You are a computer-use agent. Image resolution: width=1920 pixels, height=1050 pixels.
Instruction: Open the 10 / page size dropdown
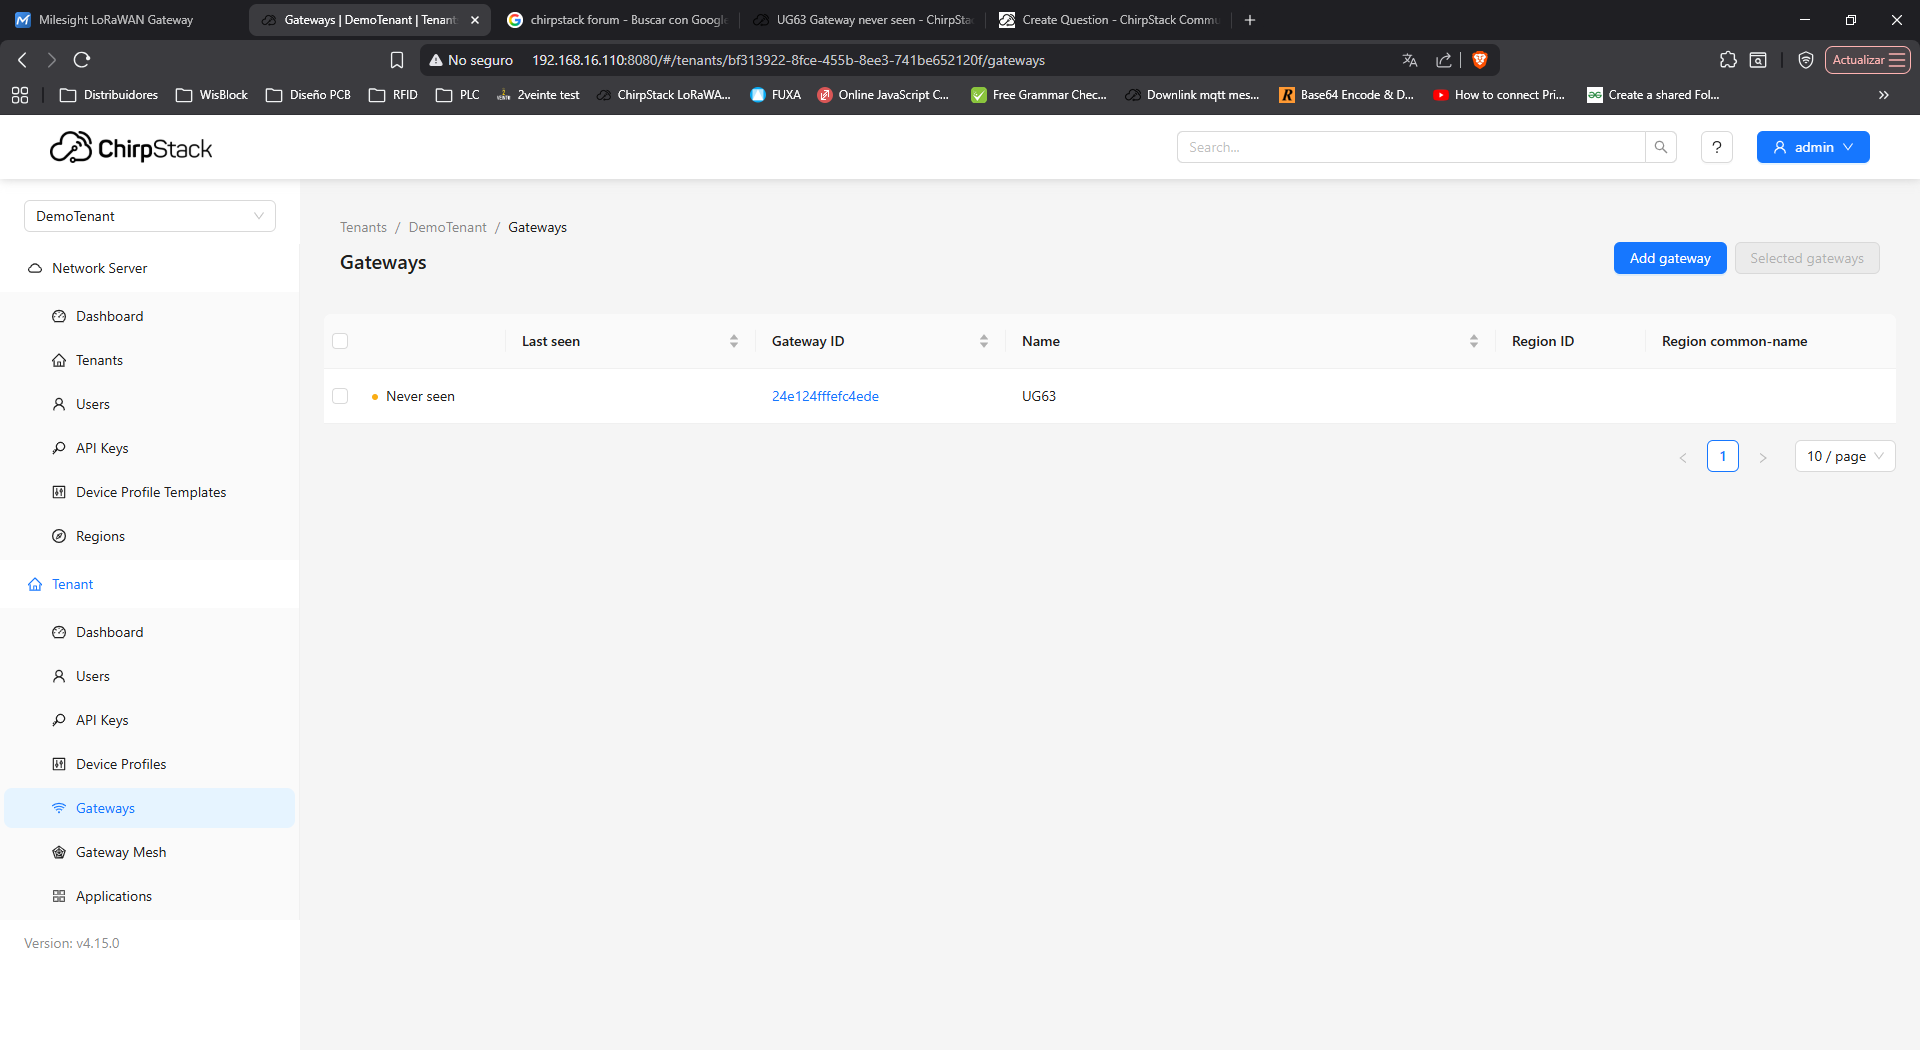[x=1844, y=456]
